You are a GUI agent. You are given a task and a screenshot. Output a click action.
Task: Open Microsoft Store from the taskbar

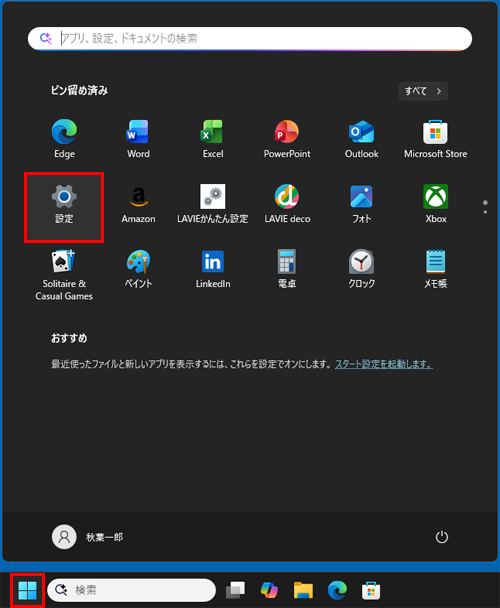[x=371, y=590]
